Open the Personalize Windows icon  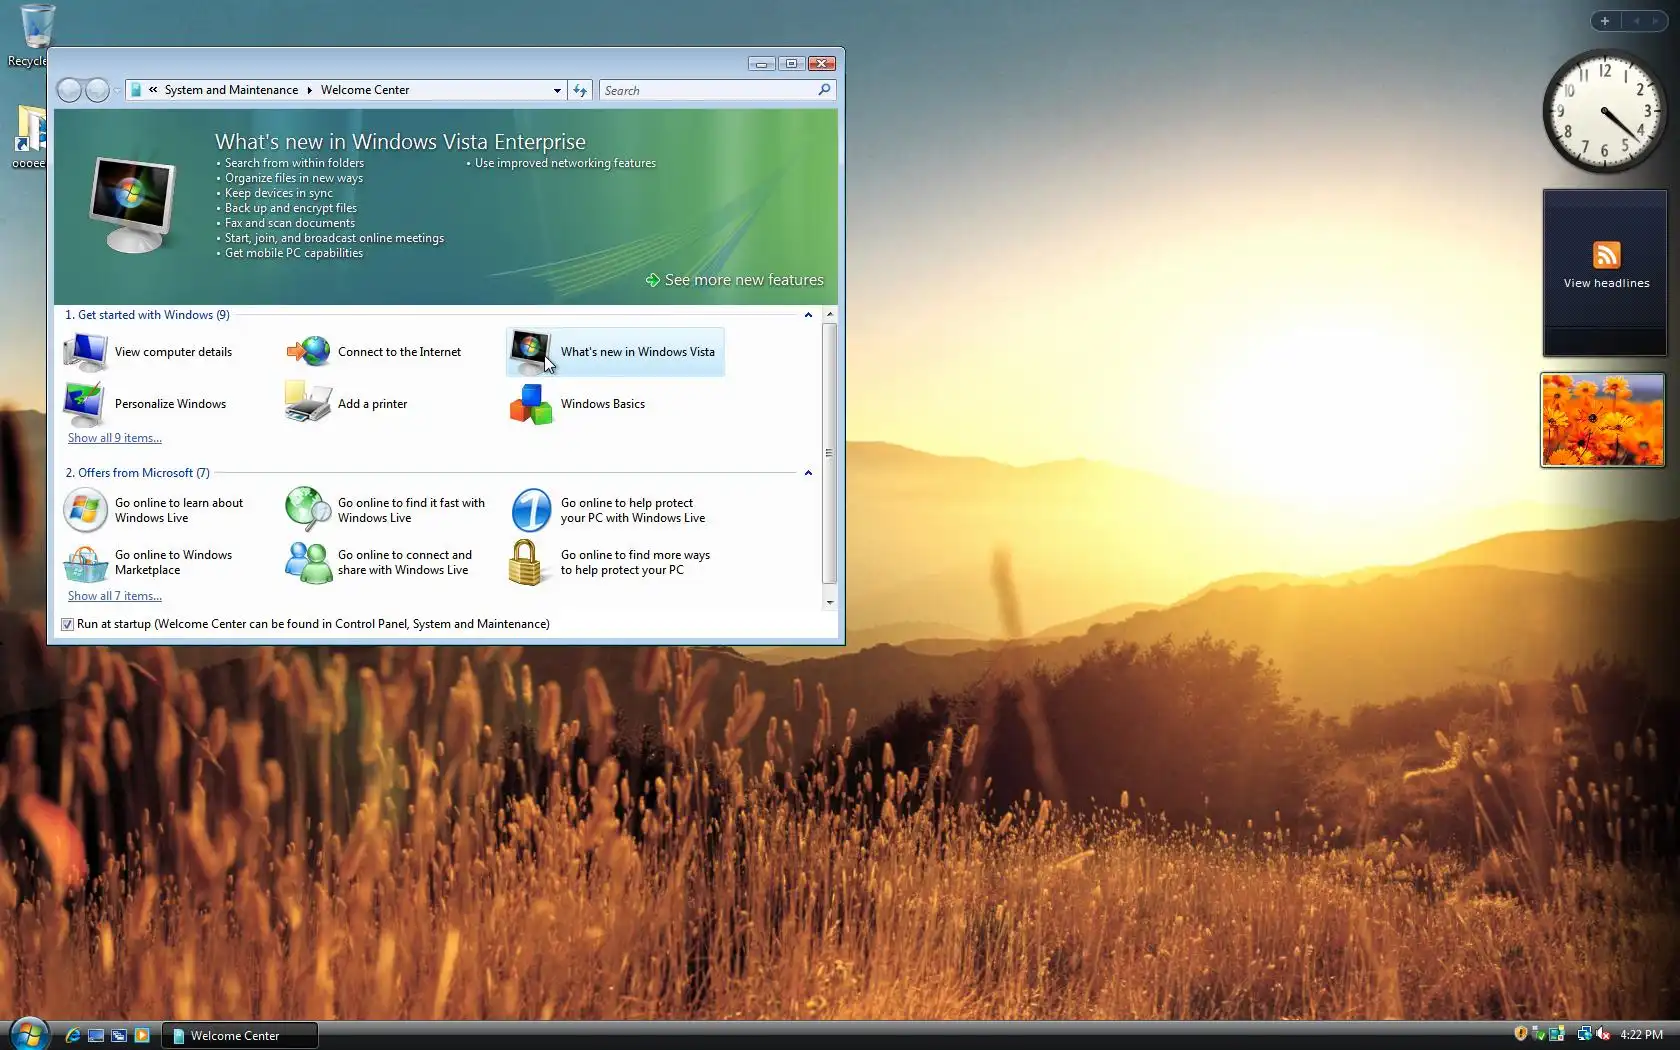(x=85, y=404)
